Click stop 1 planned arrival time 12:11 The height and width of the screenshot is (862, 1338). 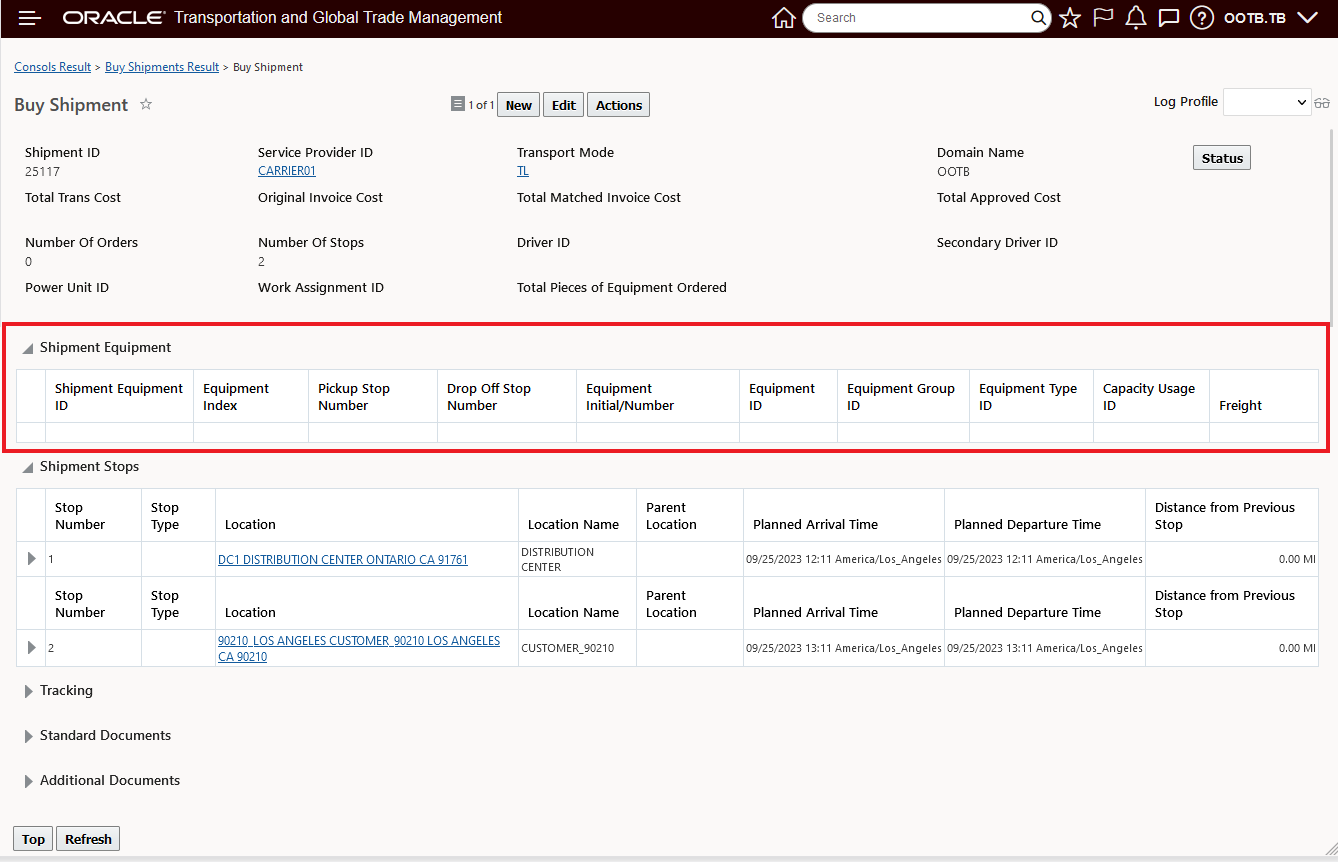click(843, 559)
